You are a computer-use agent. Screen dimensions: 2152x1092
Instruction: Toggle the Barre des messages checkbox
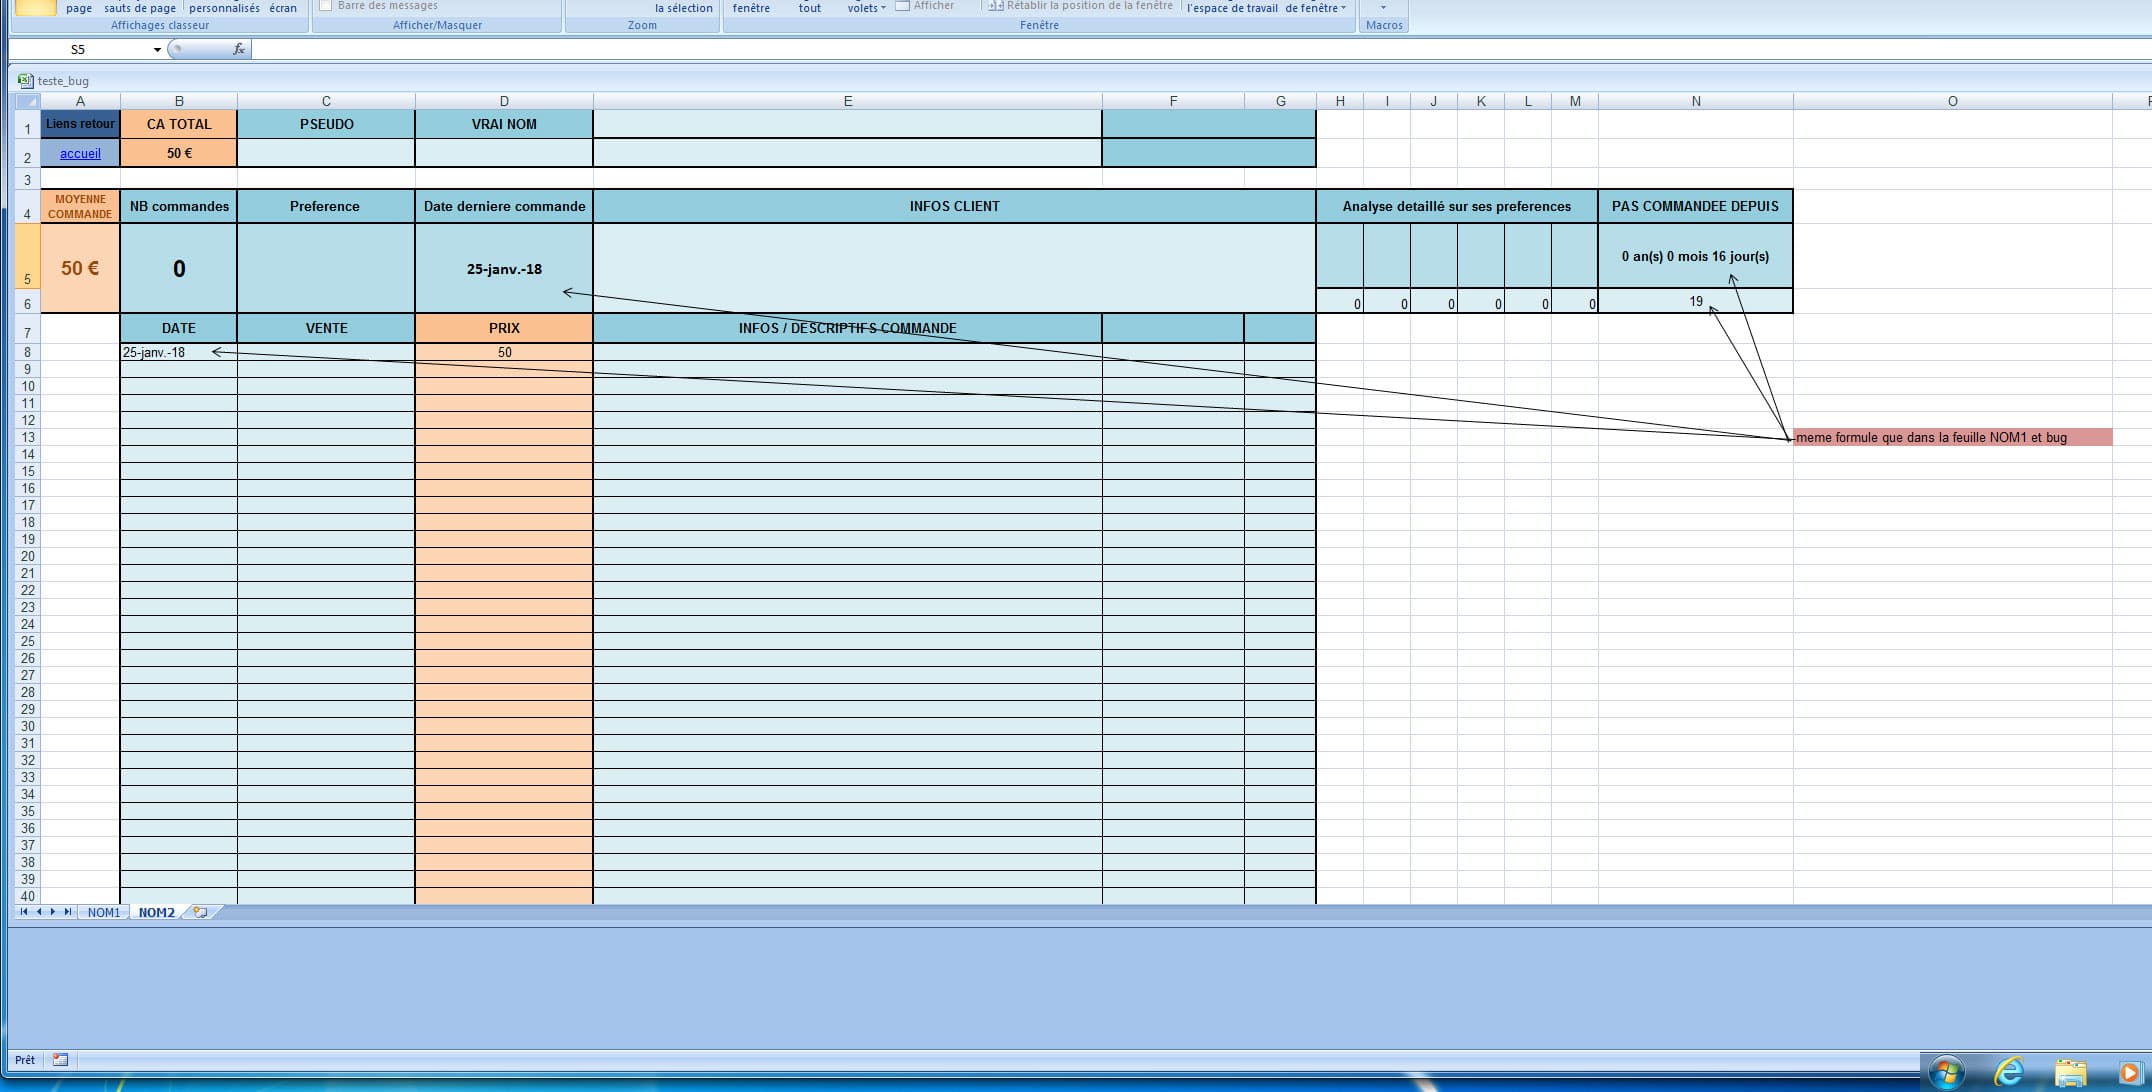[x=325, y=6]
